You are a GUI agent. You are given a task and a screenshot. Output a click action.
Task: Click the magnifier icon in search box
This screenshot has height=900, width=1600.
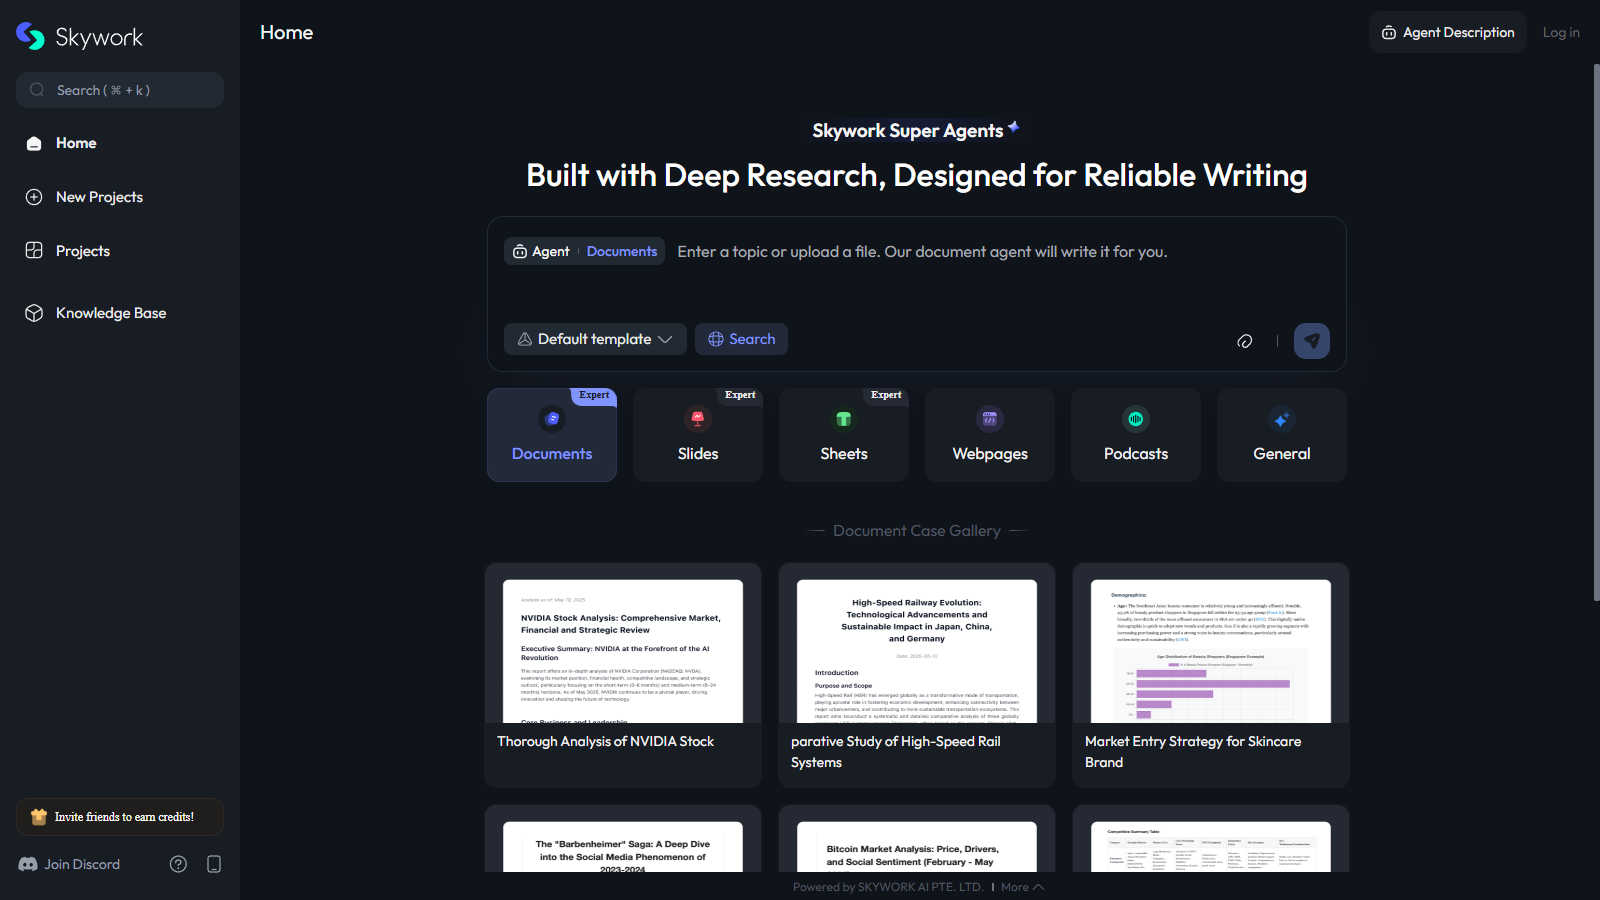pos(37,90)
